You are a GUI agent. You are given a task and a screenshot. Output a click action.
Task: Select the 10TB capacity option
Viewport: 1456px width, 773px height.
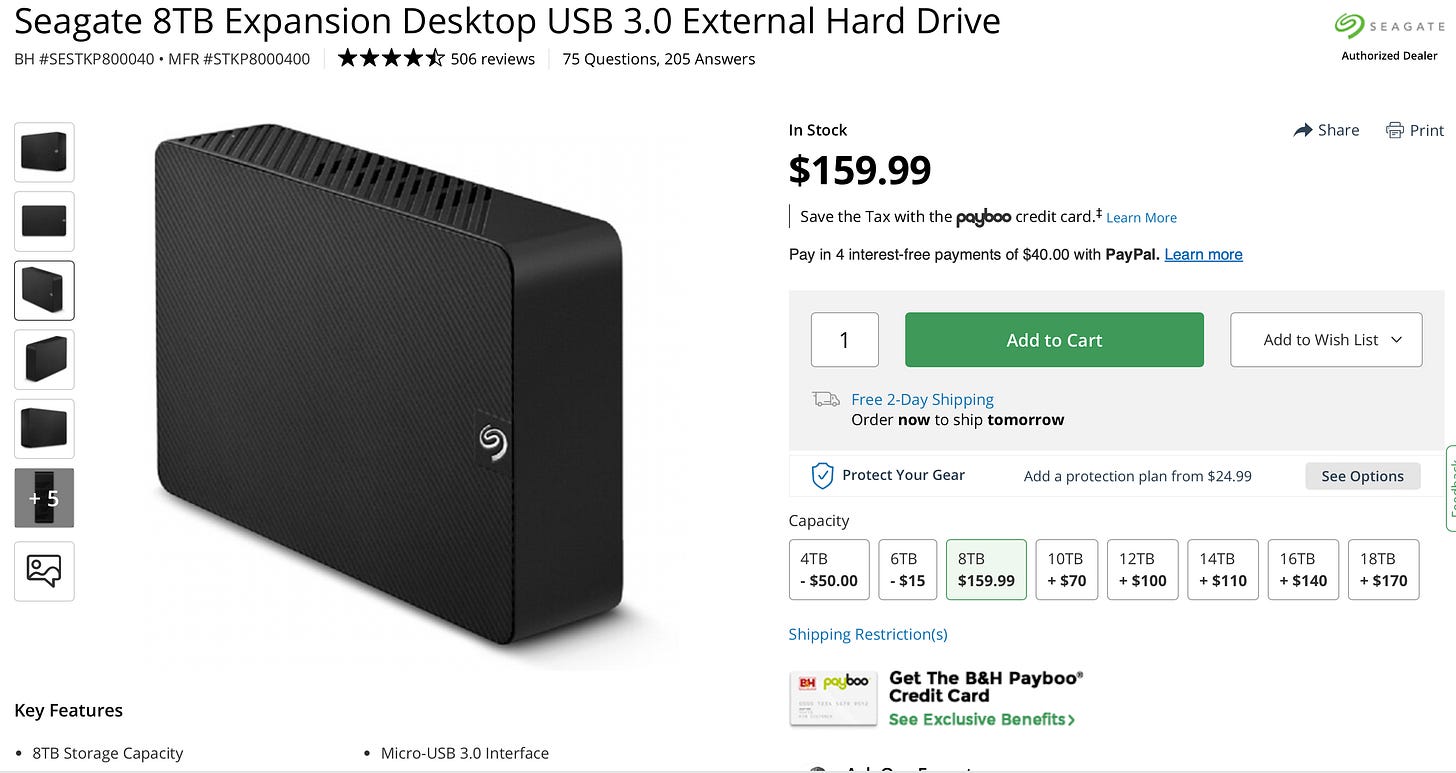pos(1066,570)
